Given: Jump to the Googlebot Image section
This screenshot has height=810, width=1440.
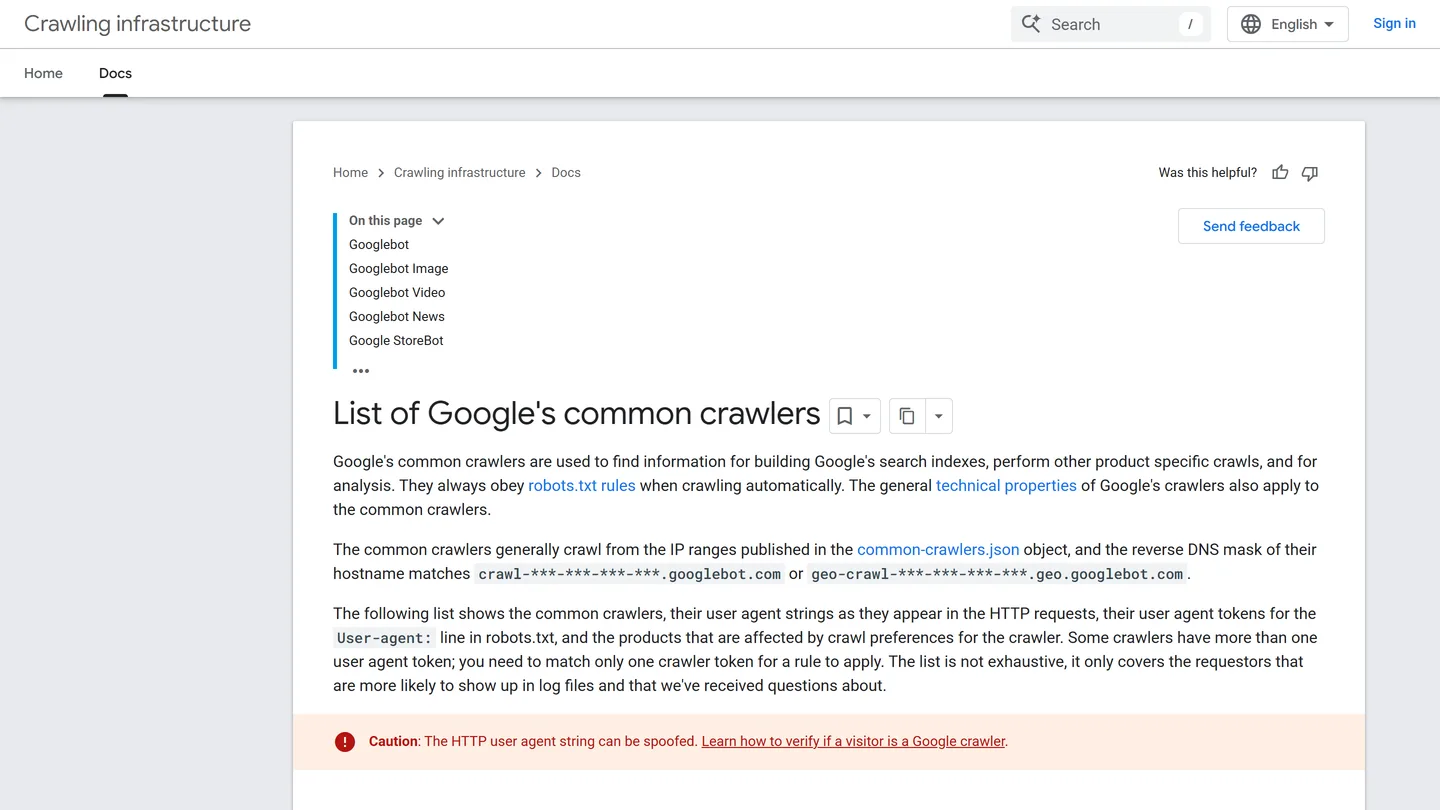Looking at the screenshot, I should 399,269.
